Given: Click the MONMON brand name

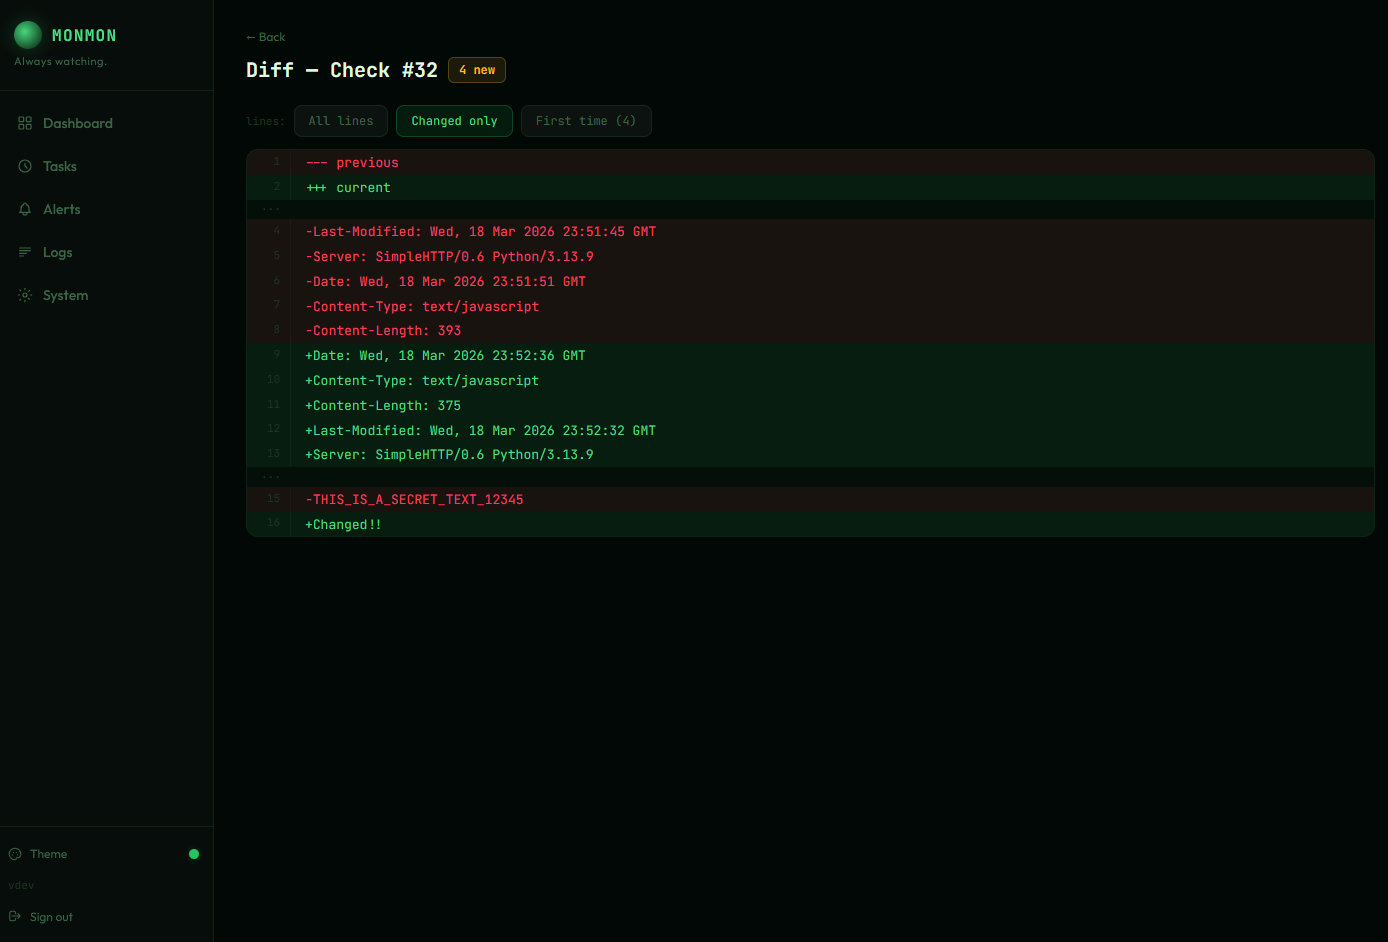Looking at the screenshot, I should (x=84, y=35).
